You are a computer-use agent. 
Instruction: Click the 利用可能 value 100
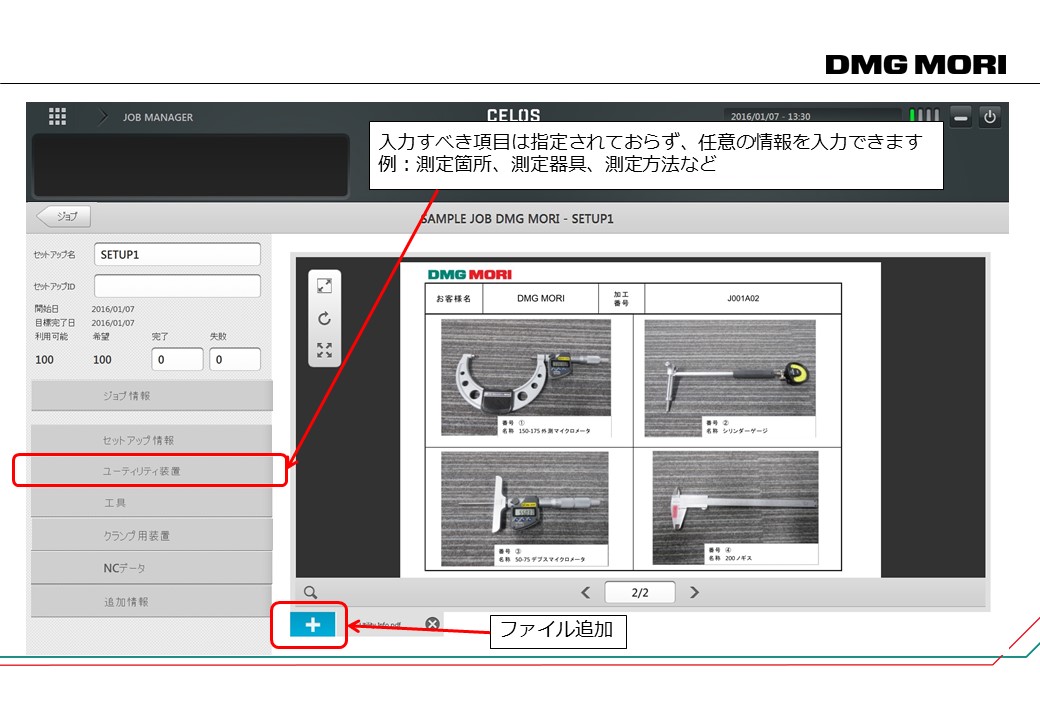tap(44, 359)
